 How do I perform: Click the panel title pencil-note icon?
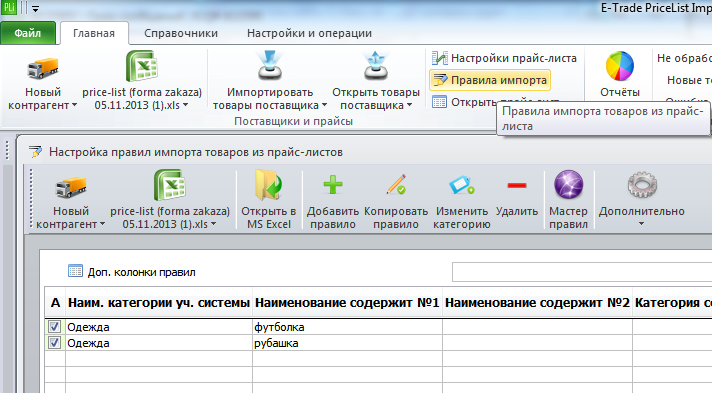35,152
